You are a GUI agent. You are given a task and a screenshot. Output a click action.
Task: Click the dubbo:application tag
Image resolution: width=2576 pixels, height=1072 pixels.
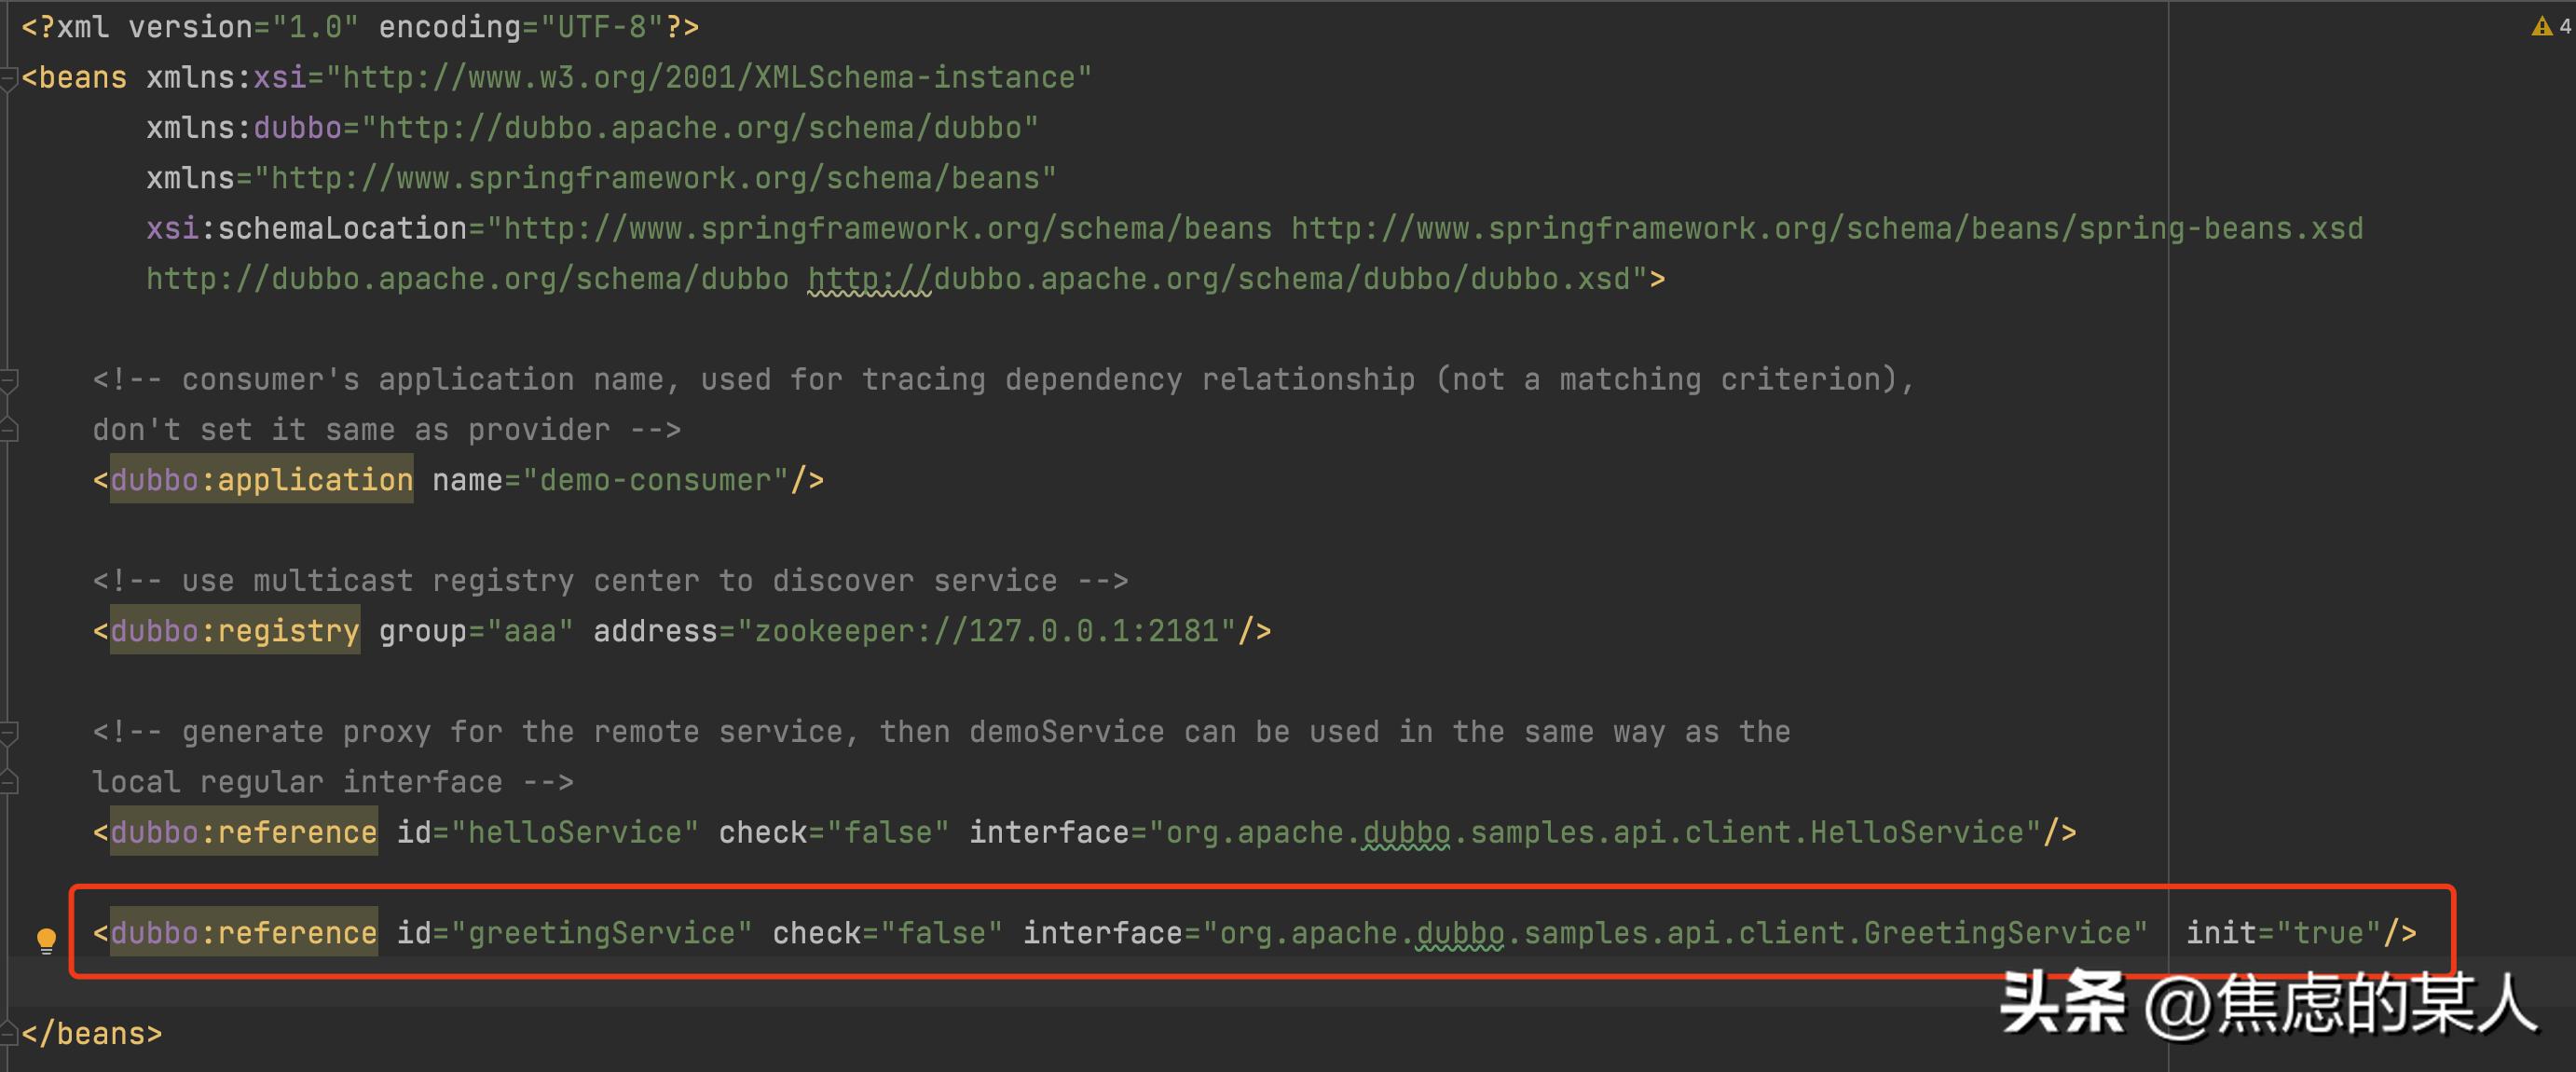[x=261, y=480]
